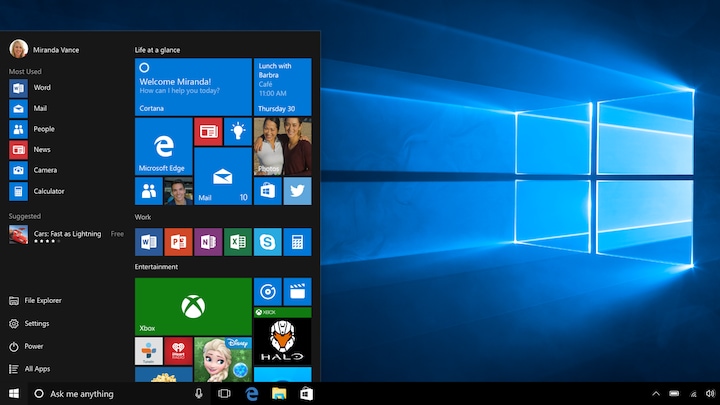Open Settings from Start menu
This screenshot has height=405, width=720.
[x=29, y=323]
